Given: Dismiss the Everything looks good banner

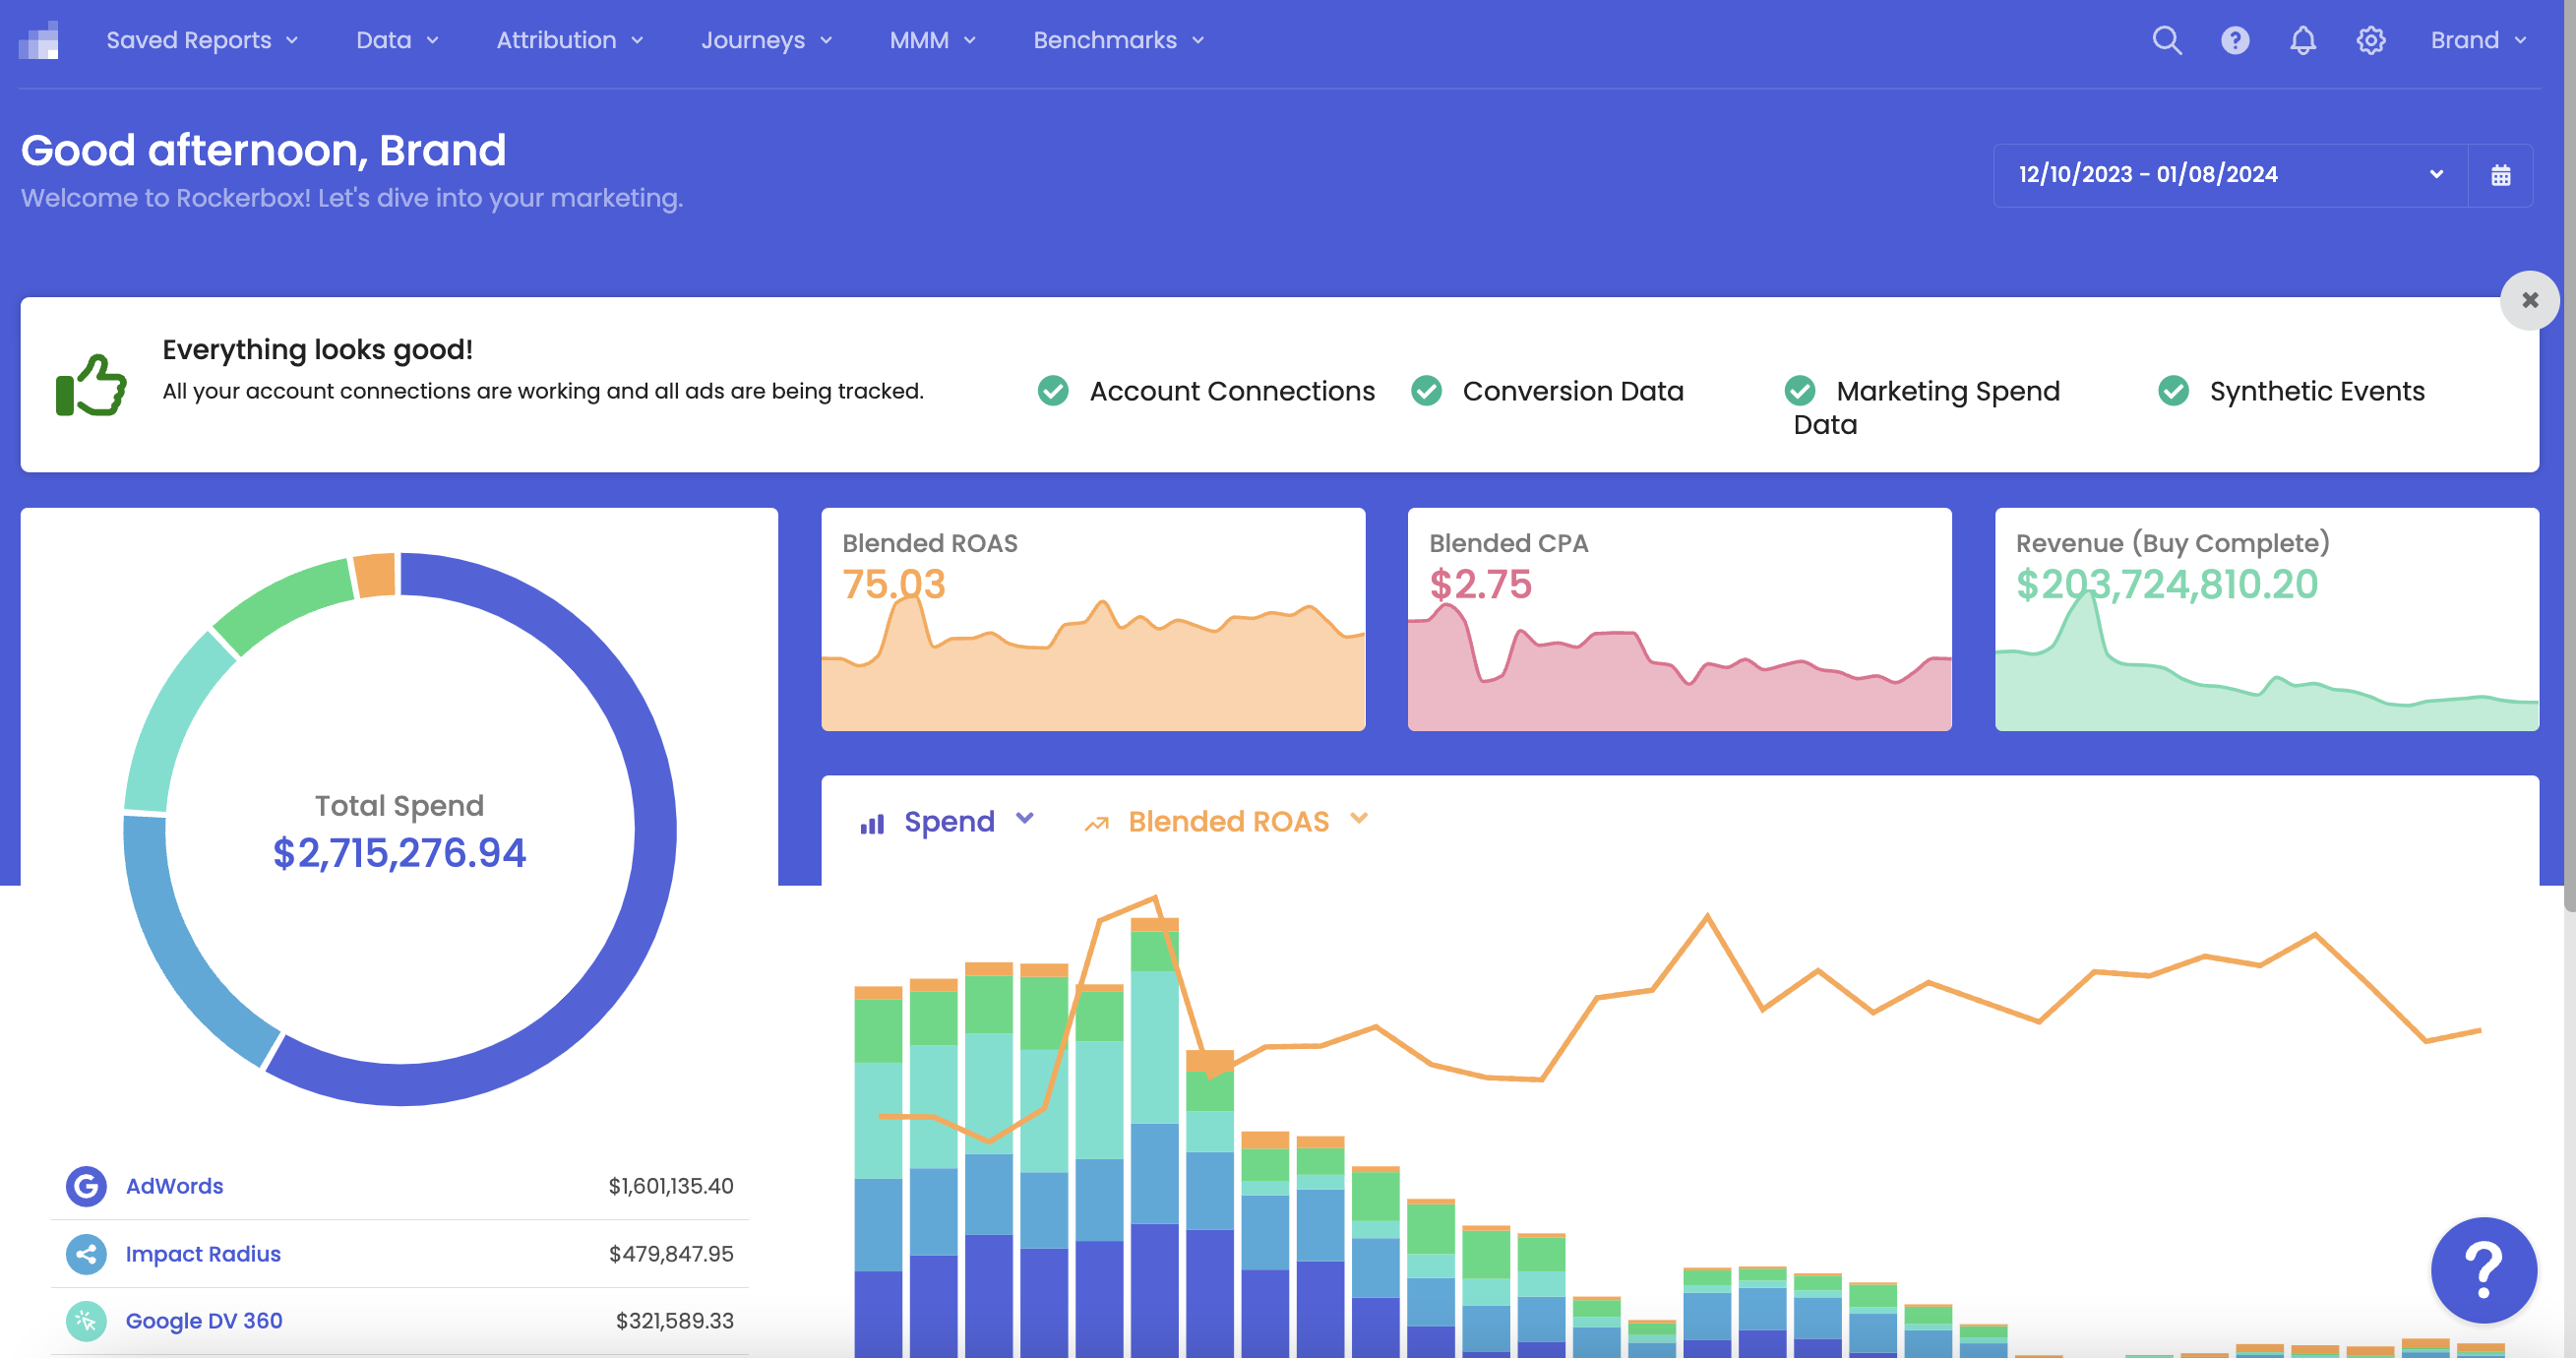Looking at the screenshot, I should click(x=2530, y=299).
